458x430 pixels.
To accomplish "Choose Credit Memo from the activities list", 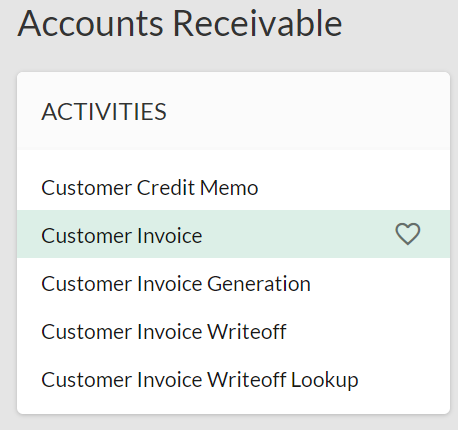I will click(150, 188).
